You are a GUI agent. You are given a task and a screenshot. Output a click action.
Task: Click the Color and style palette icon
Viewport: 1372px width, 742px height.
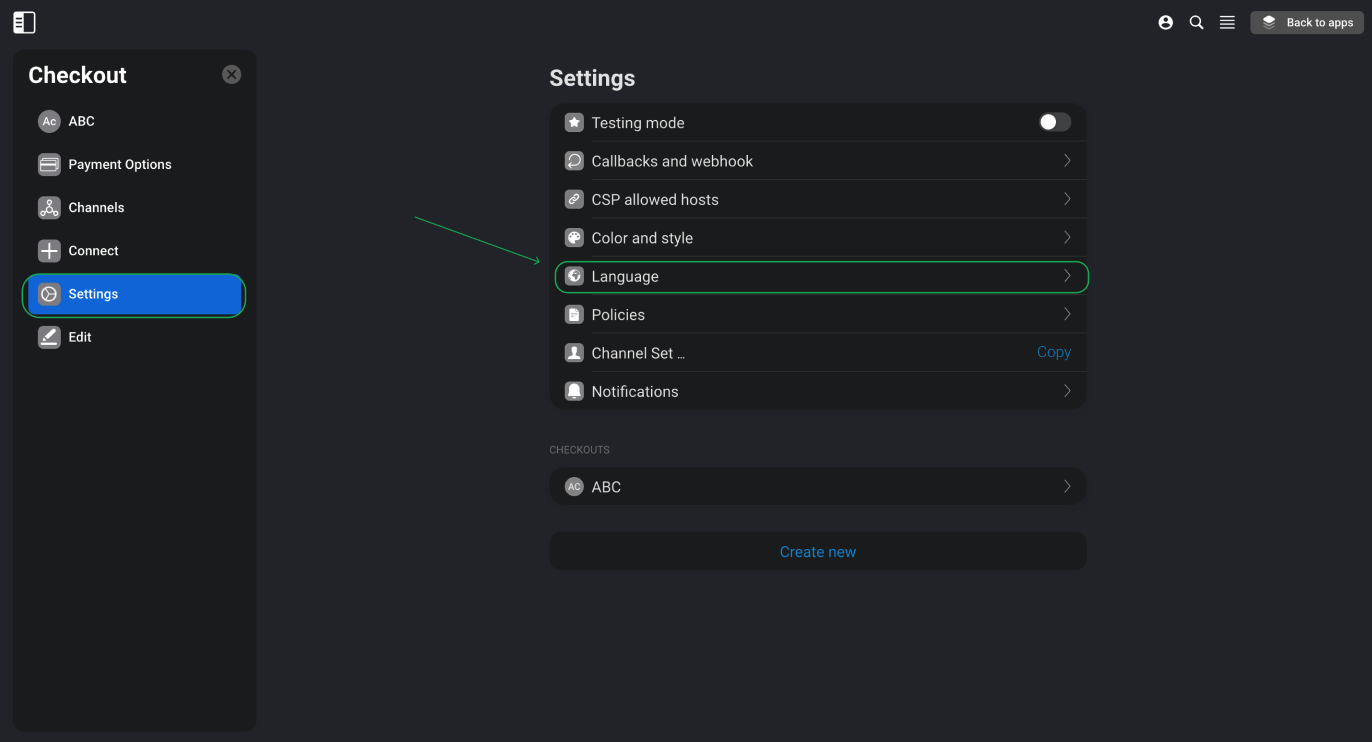click(x=574, y=237)
